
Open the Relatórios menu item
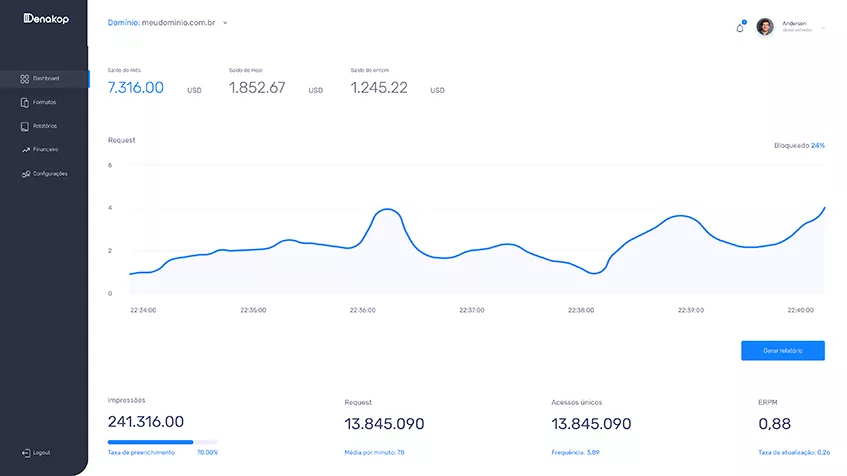click(45, 126)
